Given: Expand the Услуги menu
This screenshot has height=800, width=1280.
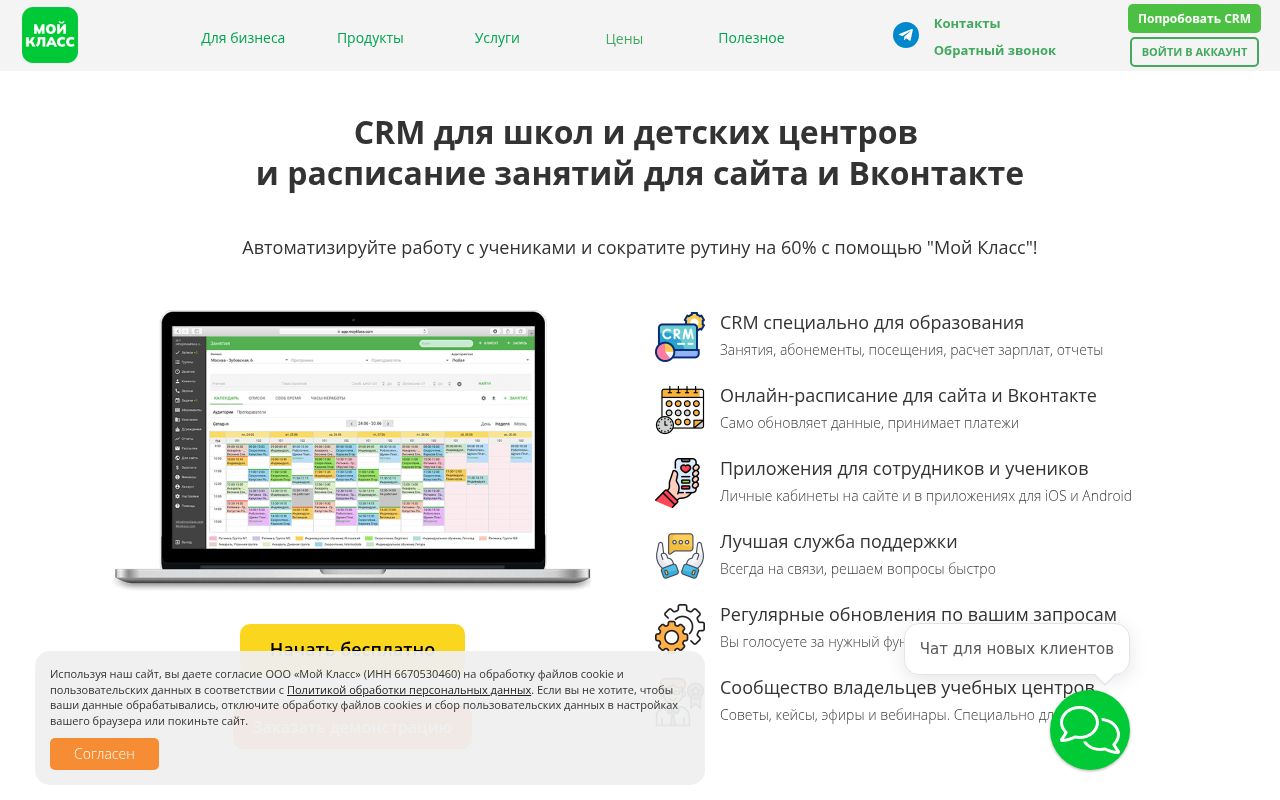Looking at the screenshot, I should pos(497,38).
